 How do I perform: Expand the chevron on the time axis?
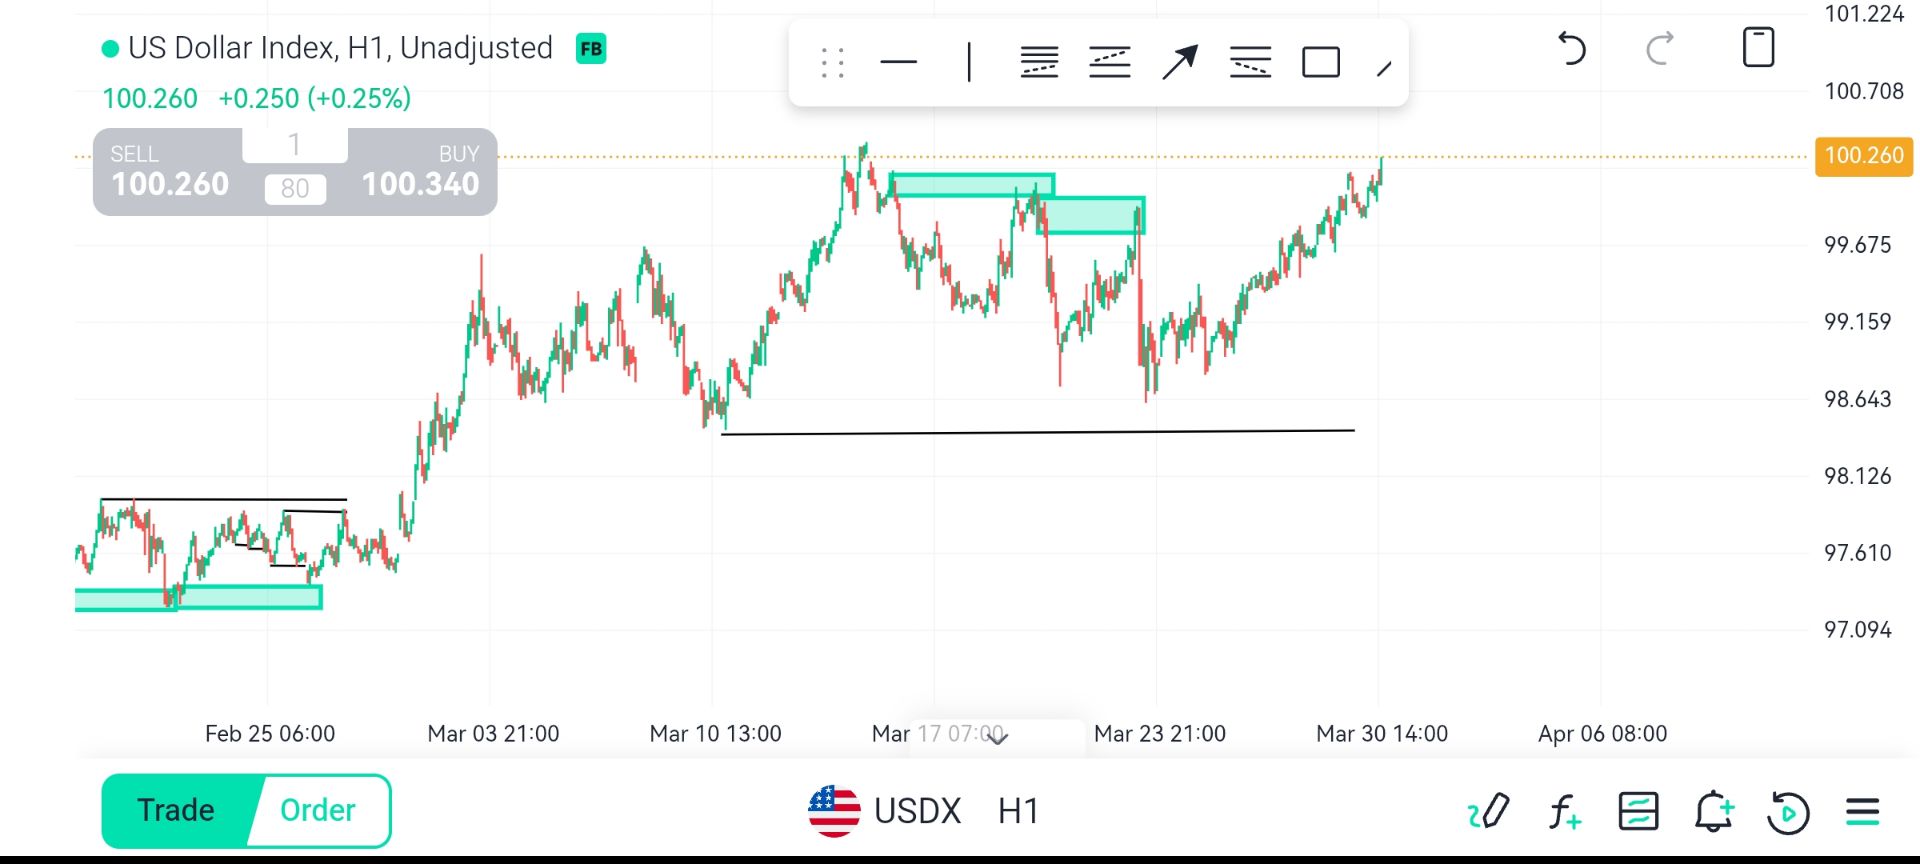click(997, 737)
